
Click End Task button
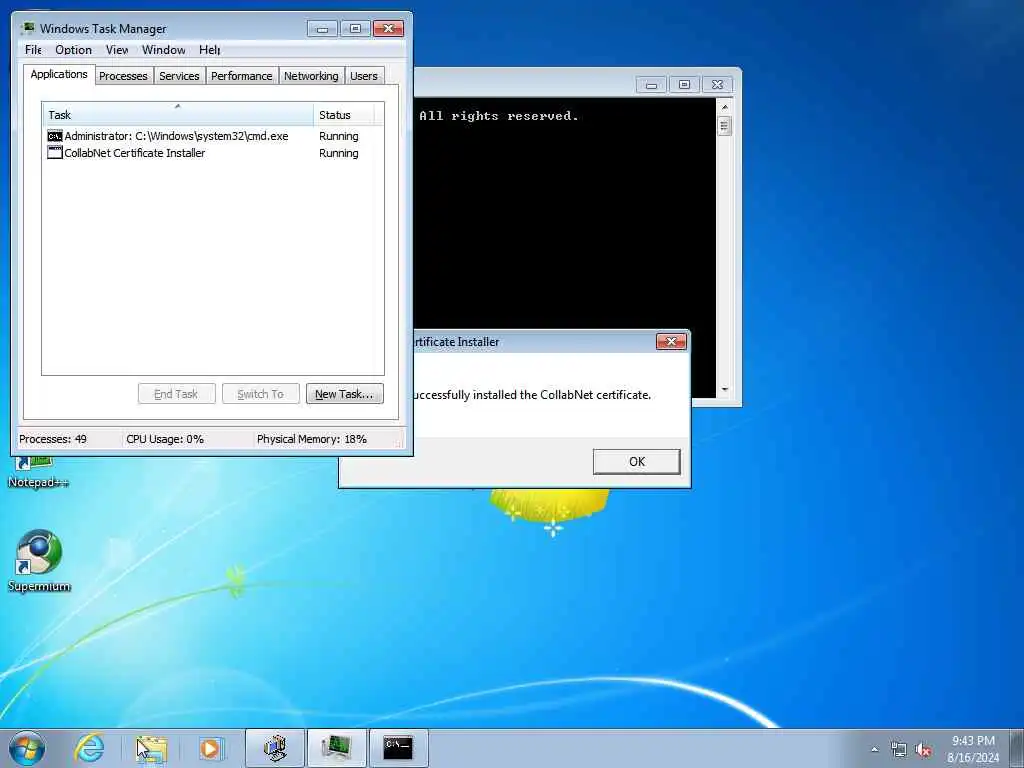click(176, 394)
